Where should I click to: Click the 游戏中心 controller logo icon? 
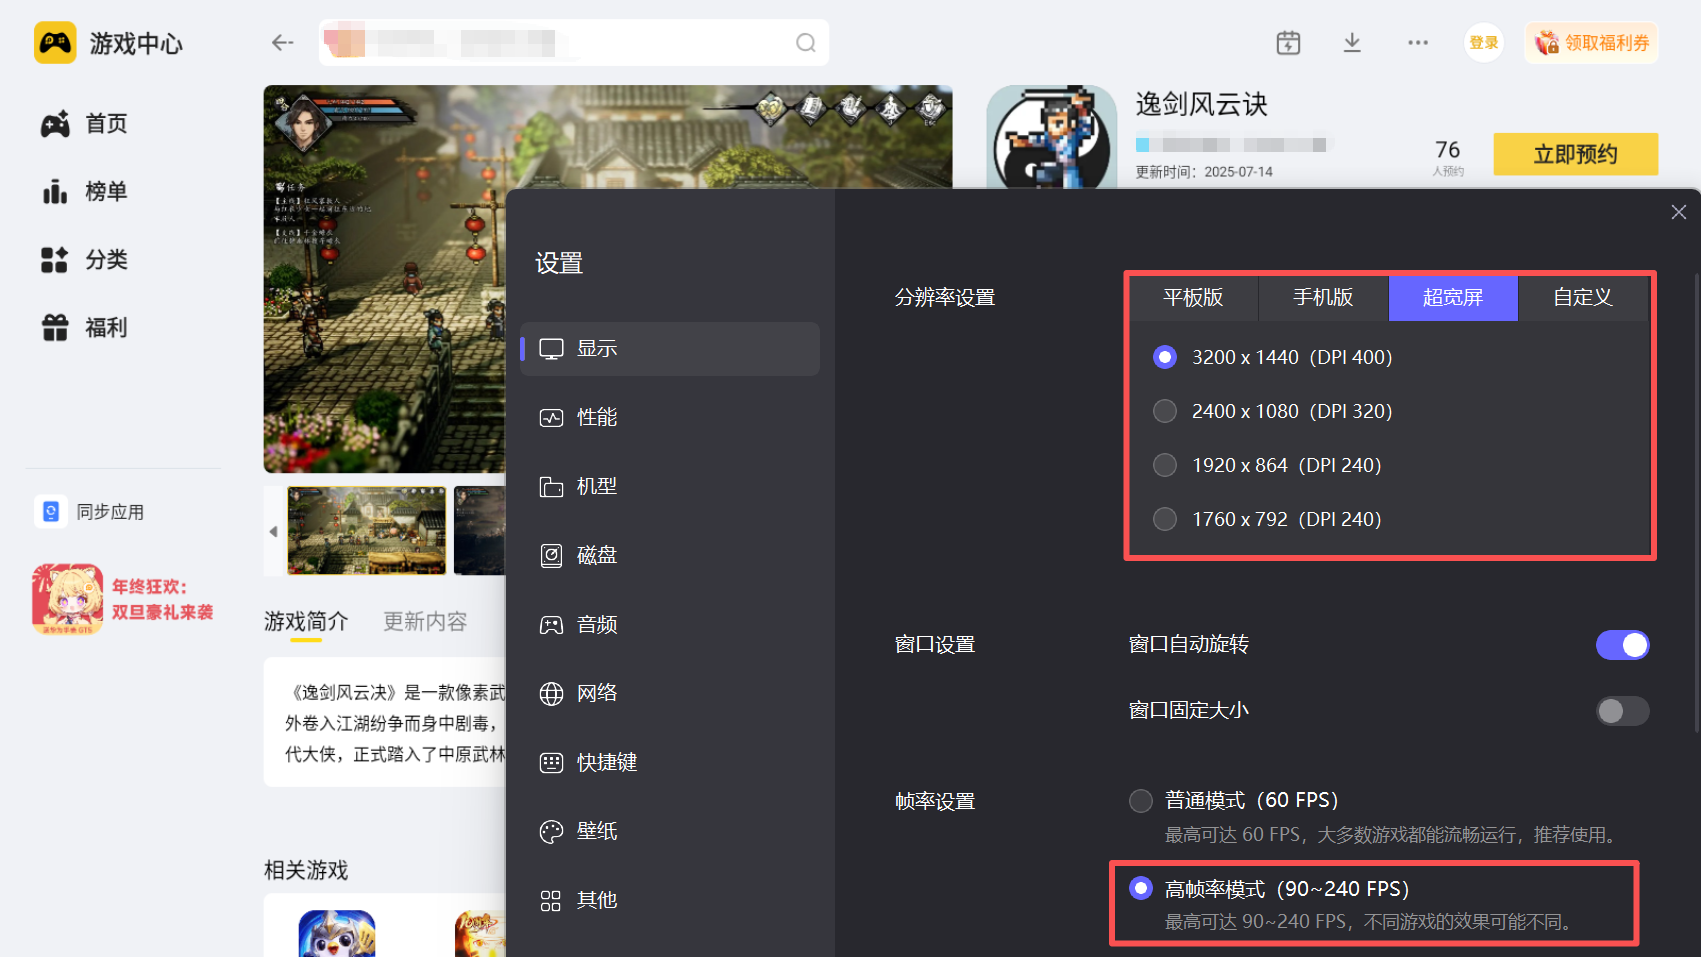click(x=55, y=43)
